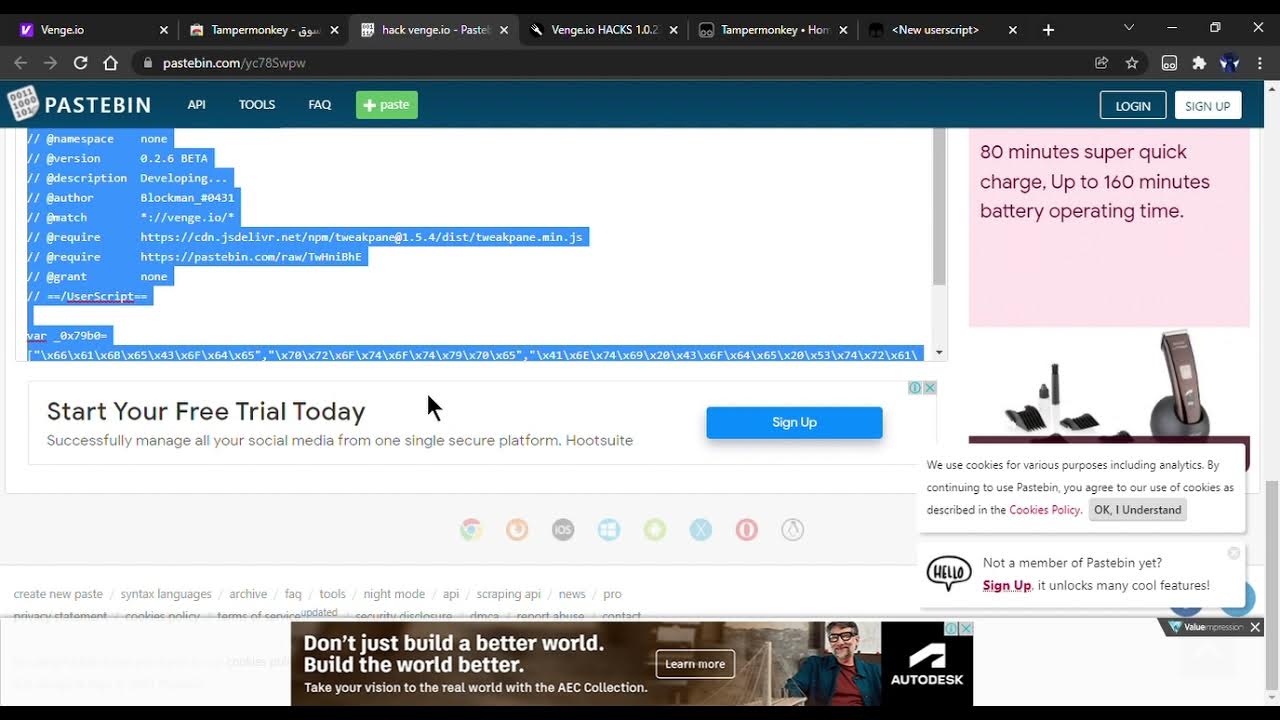
Task: Open the API menu item
Action: 196,104
